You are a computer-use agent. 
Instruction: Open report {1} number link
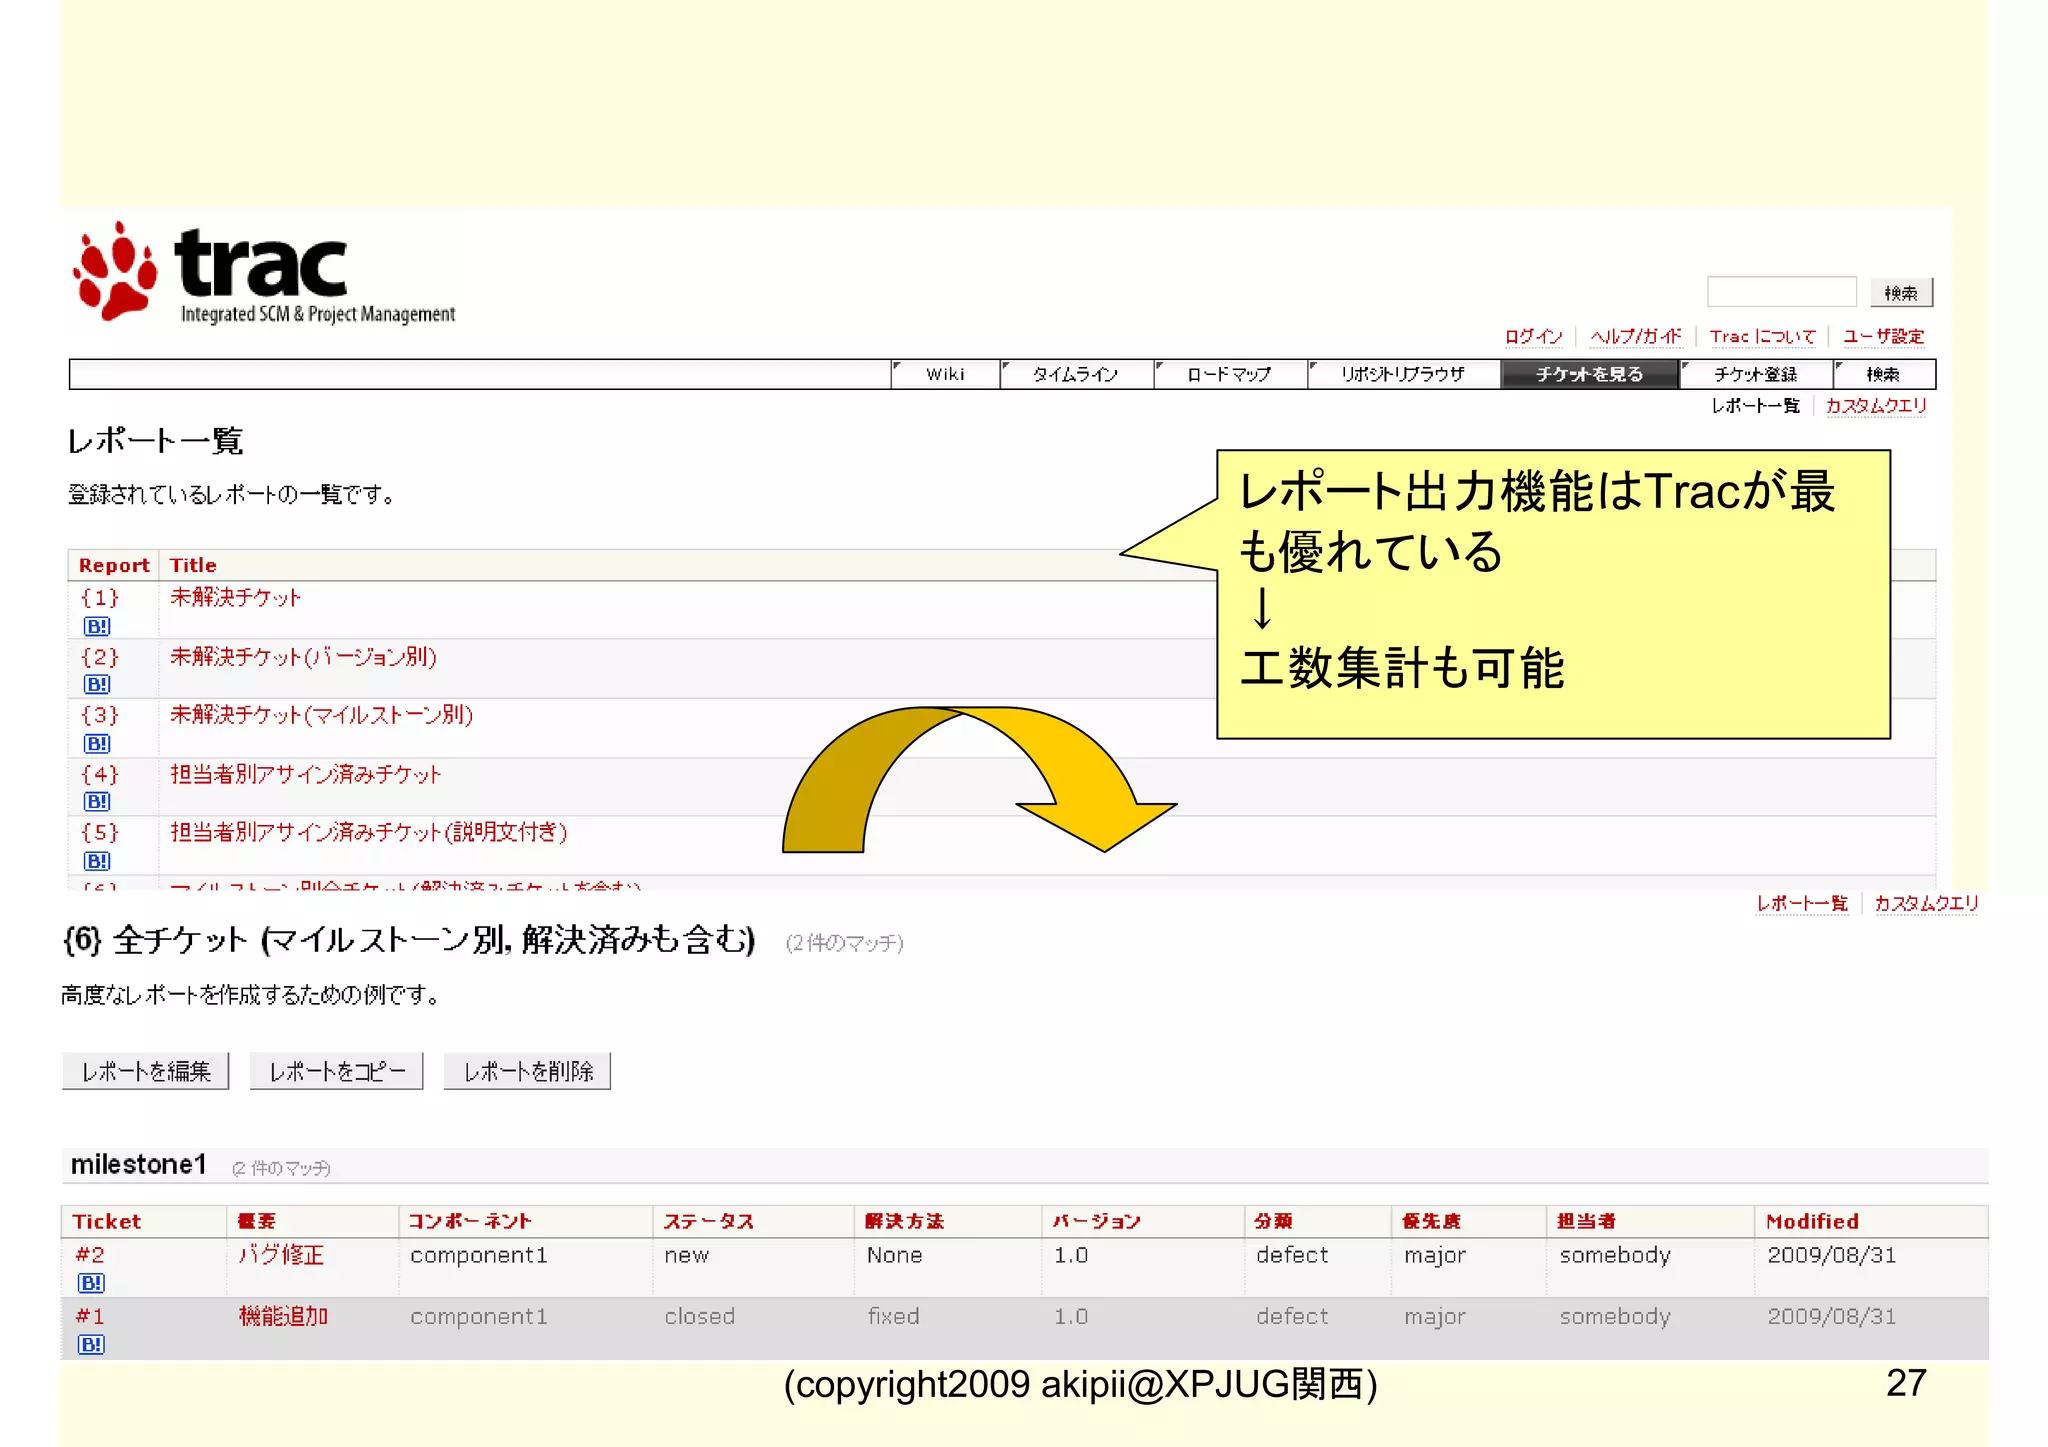tap(100, 598)
